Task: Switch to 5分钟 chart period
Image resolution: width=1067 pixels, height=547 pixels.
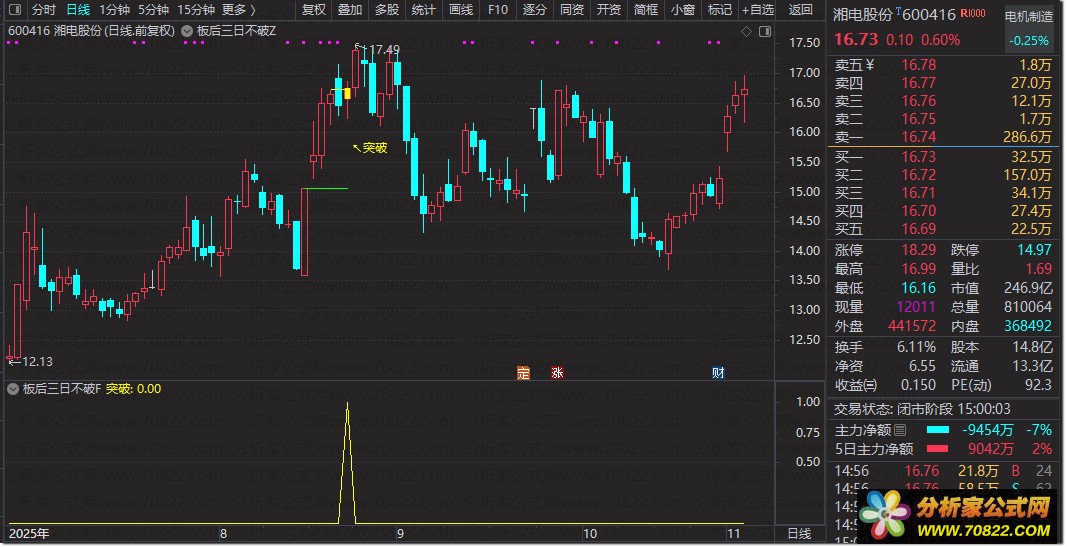Action: click(x=153, y=10)
